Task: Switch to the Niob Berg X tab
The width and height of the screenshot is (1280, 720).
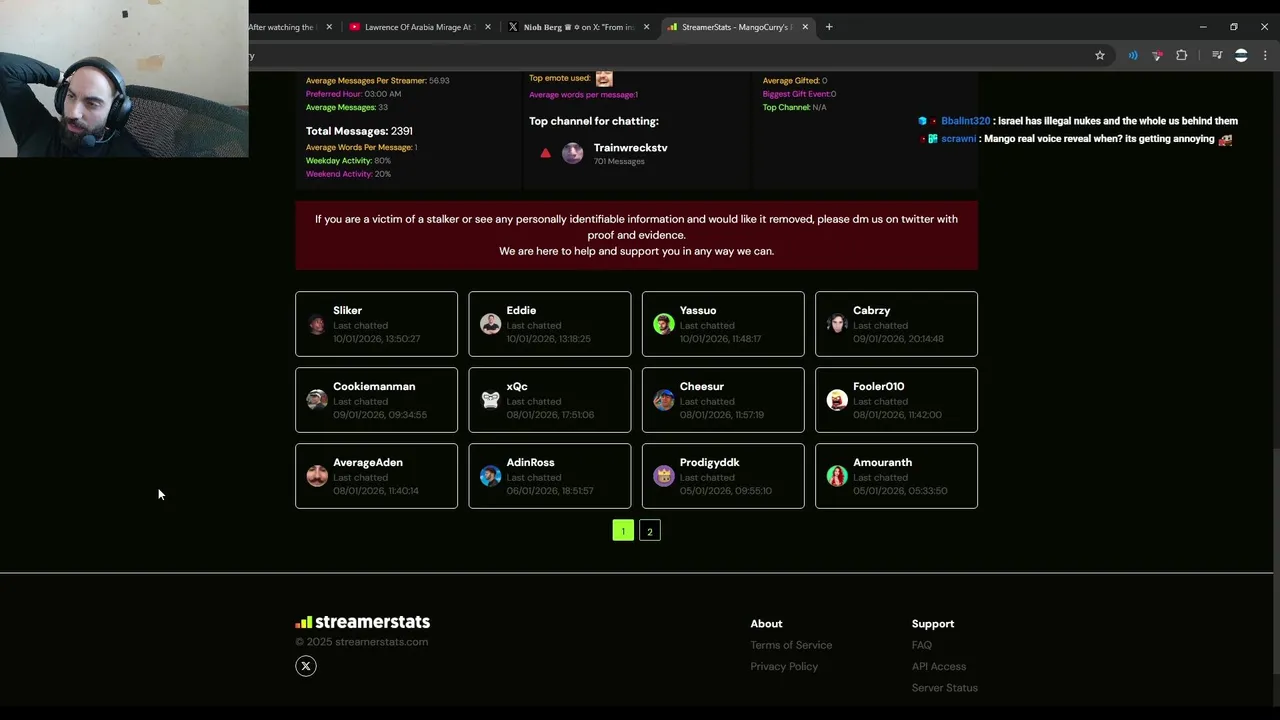Action: pyautogui.click(x=579, y=27)
